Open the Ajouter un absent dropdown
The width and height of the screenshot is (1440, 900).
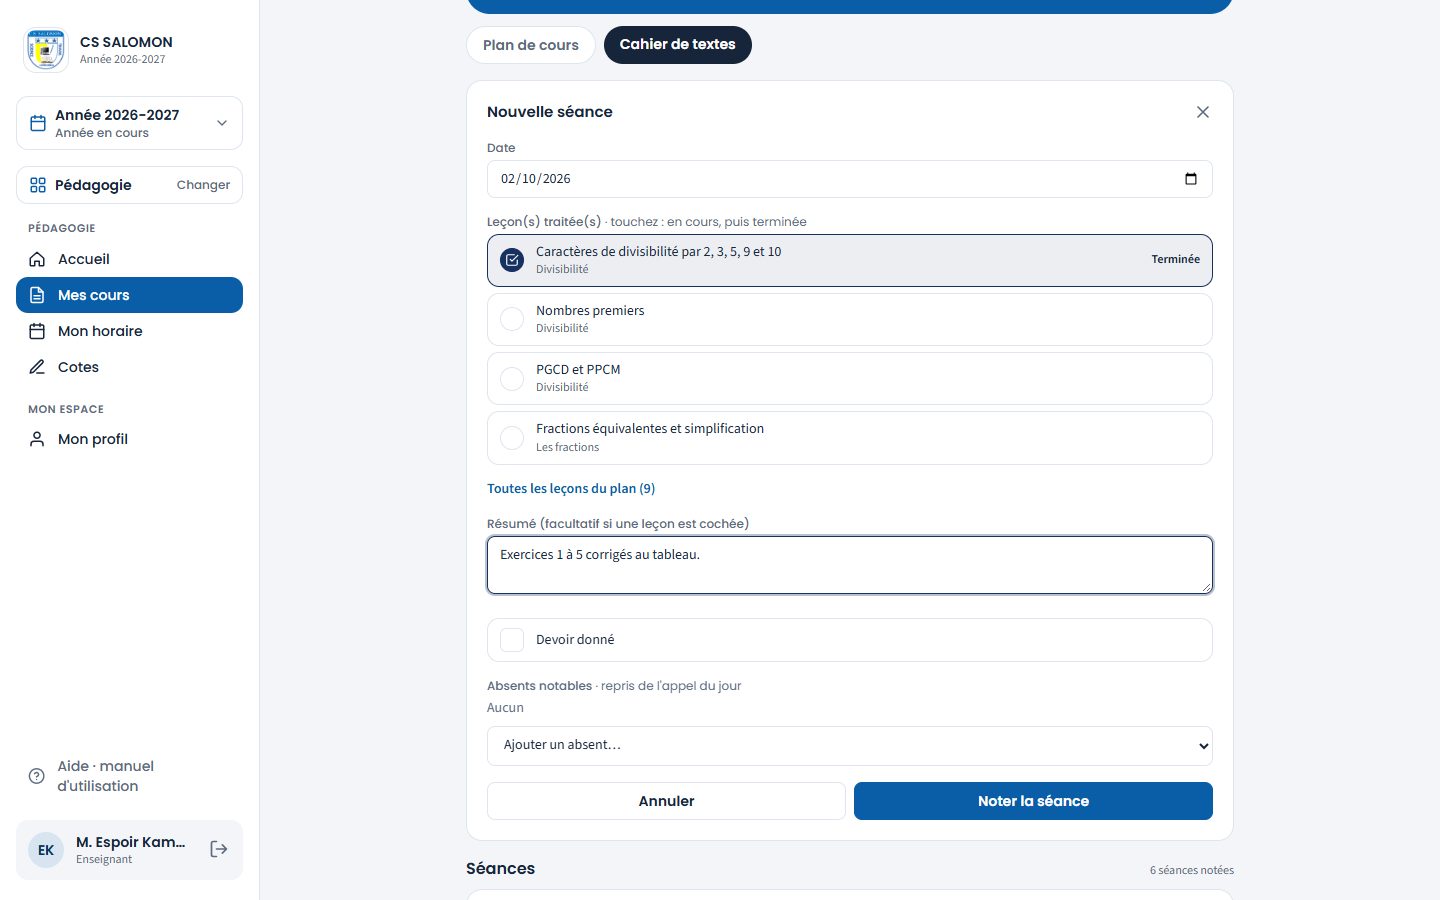[x=850, y=746]
